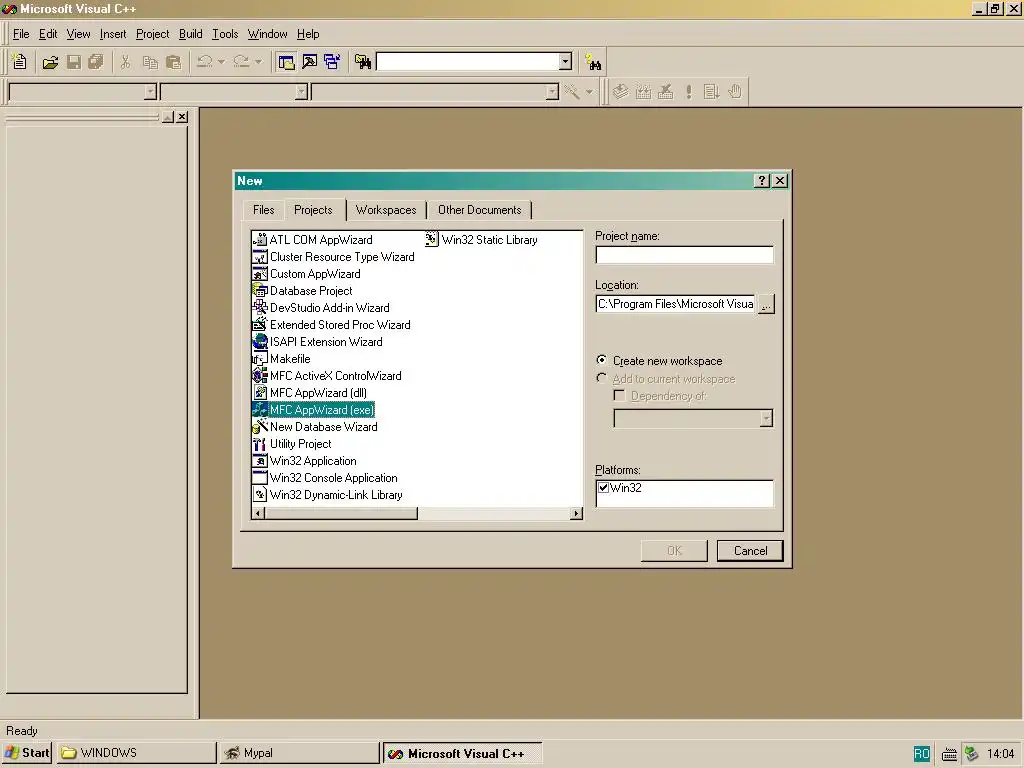The height and width of the screenshot is (768, 1024).
Task: Click the Stop Build toolbar icon
Action: (665, 92)
